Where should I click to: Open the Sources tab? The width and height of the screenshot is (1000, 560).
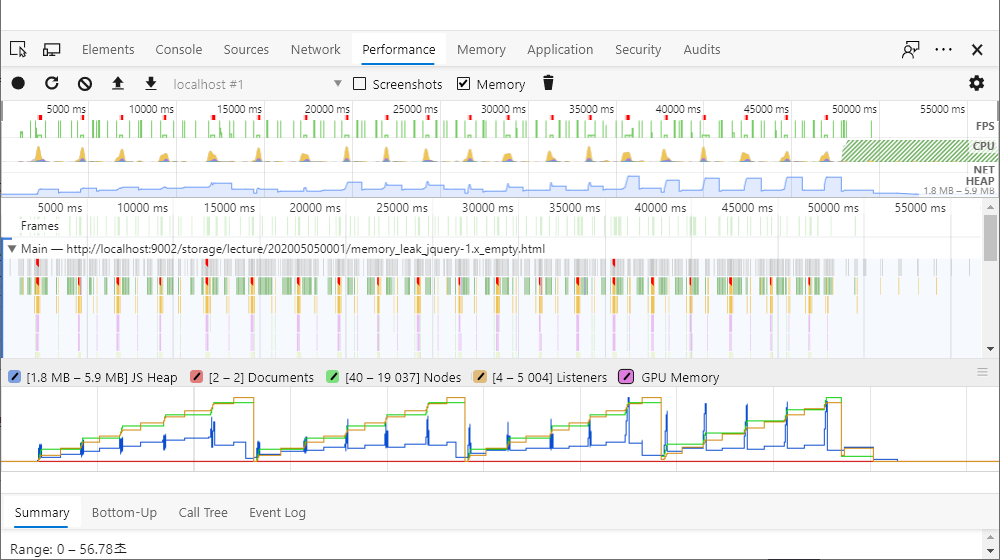[x=246, y=49]
